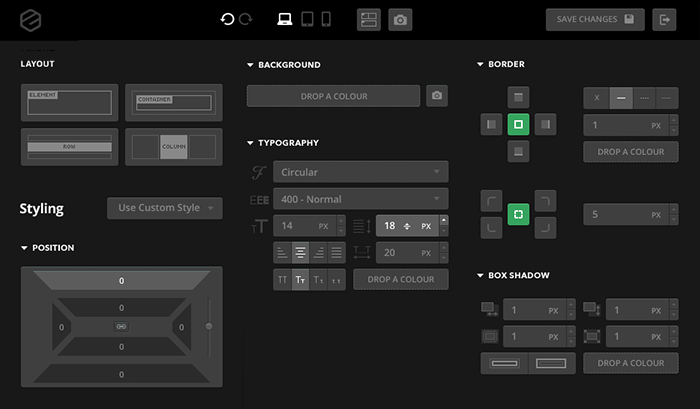This screenshot has width=700, height=409.
Task: Click background Drop a Colour box
Action: pos(333,96)
